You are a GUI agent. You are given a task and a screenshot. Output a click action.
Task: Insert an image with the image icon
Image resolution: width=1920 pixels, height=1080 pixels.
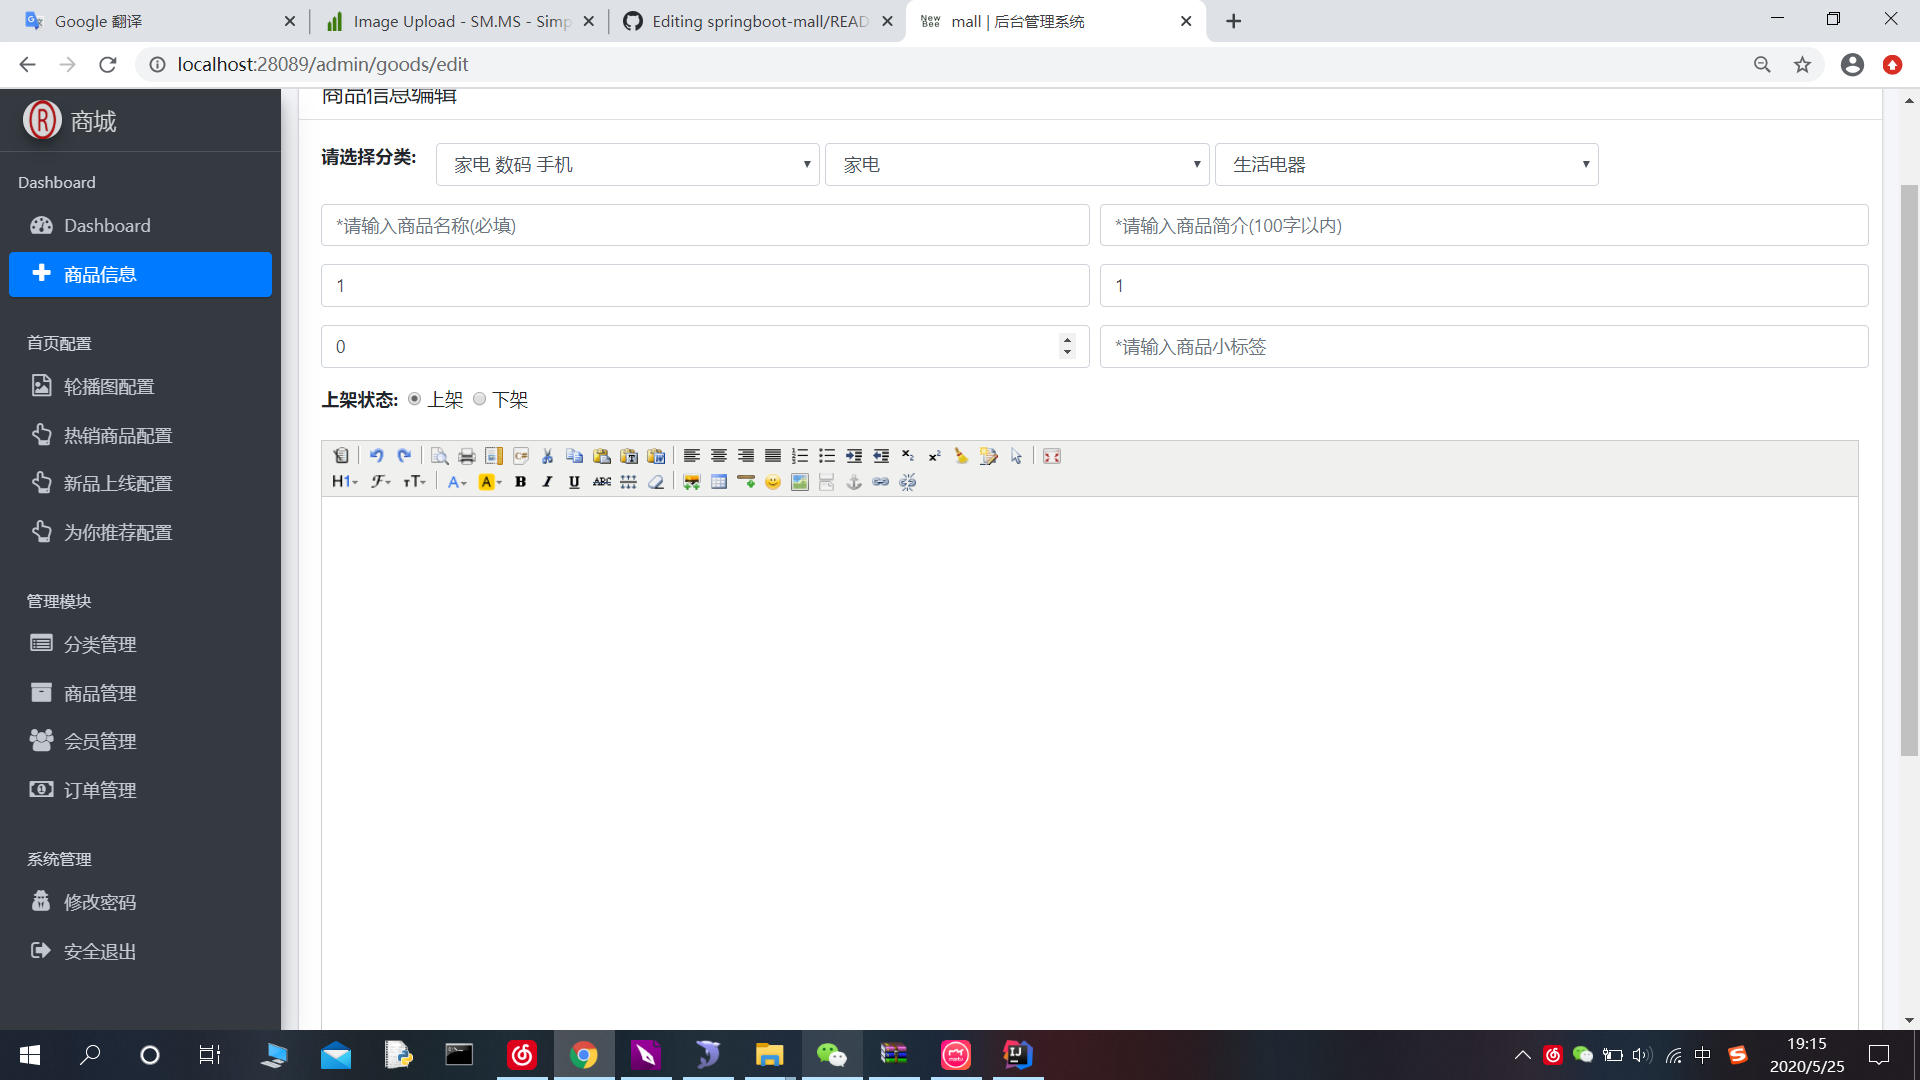[x=799, y=482]
